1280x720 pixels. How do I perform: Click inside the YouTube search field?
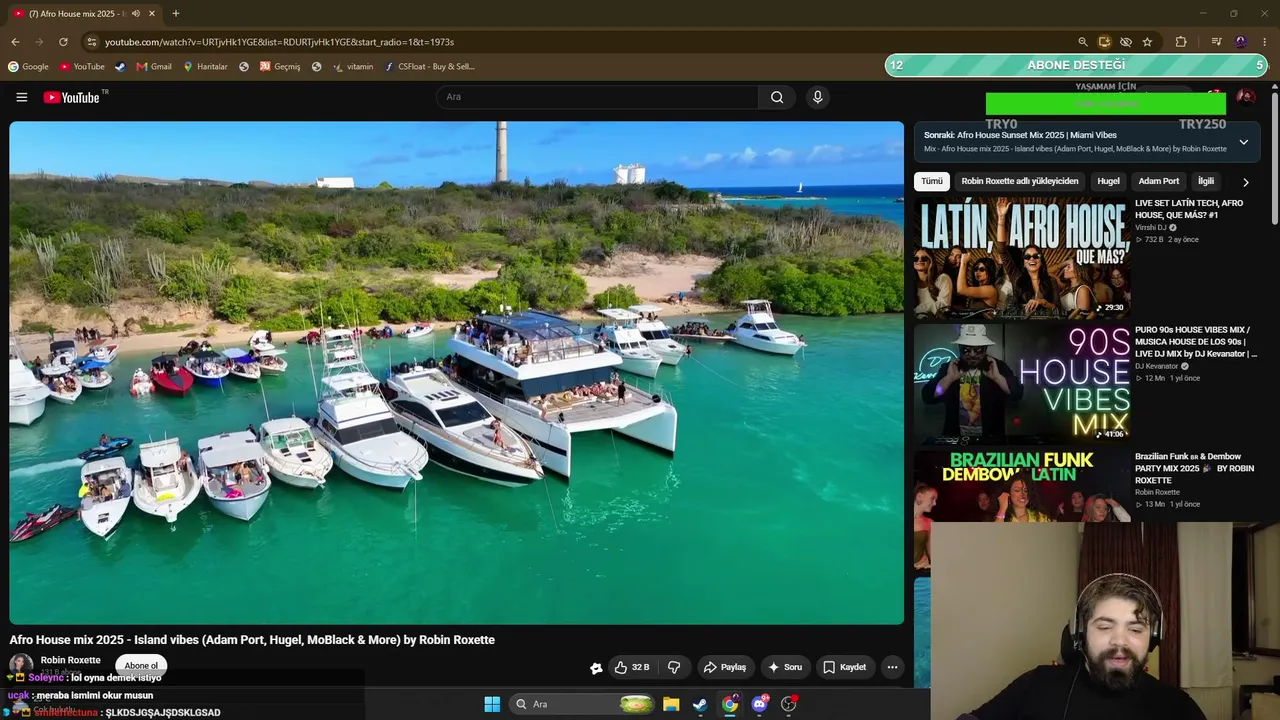(597, 97)
